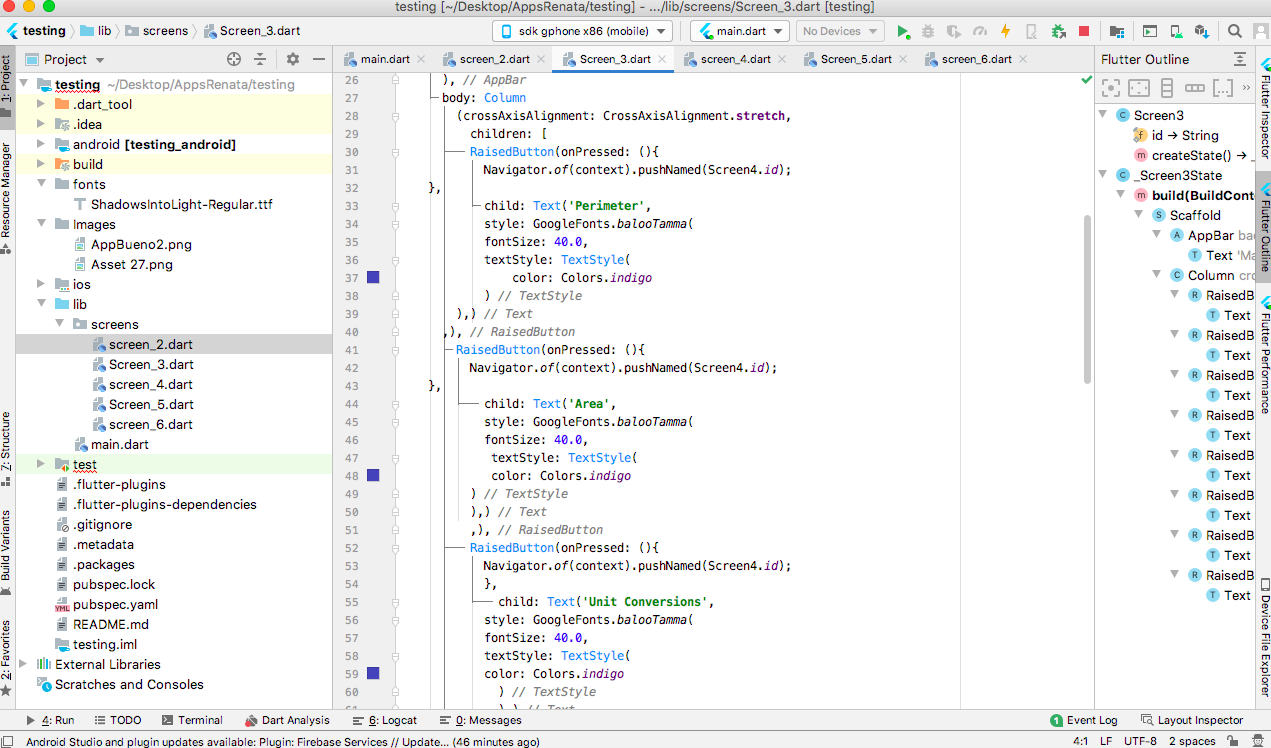Open the Flutter Inspector side tab
This screenshot has width=1271, height=748.
[x=1264, y=109]
